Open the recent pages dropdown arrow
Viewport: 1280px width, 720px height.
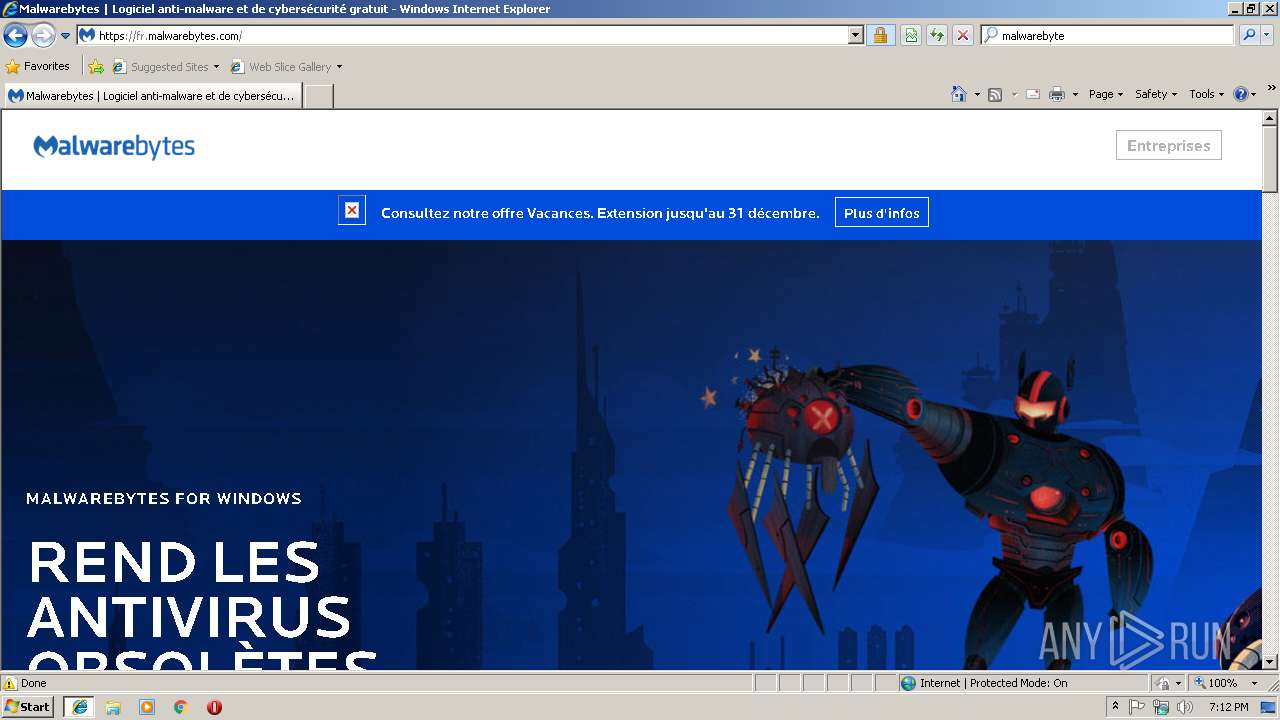pyautogui.click(x=66, y=36)
